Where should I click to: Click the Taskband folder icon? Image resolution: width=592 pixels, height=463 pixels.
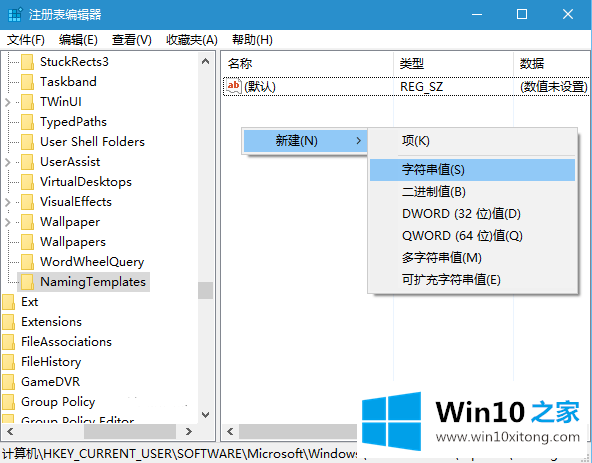27,82
